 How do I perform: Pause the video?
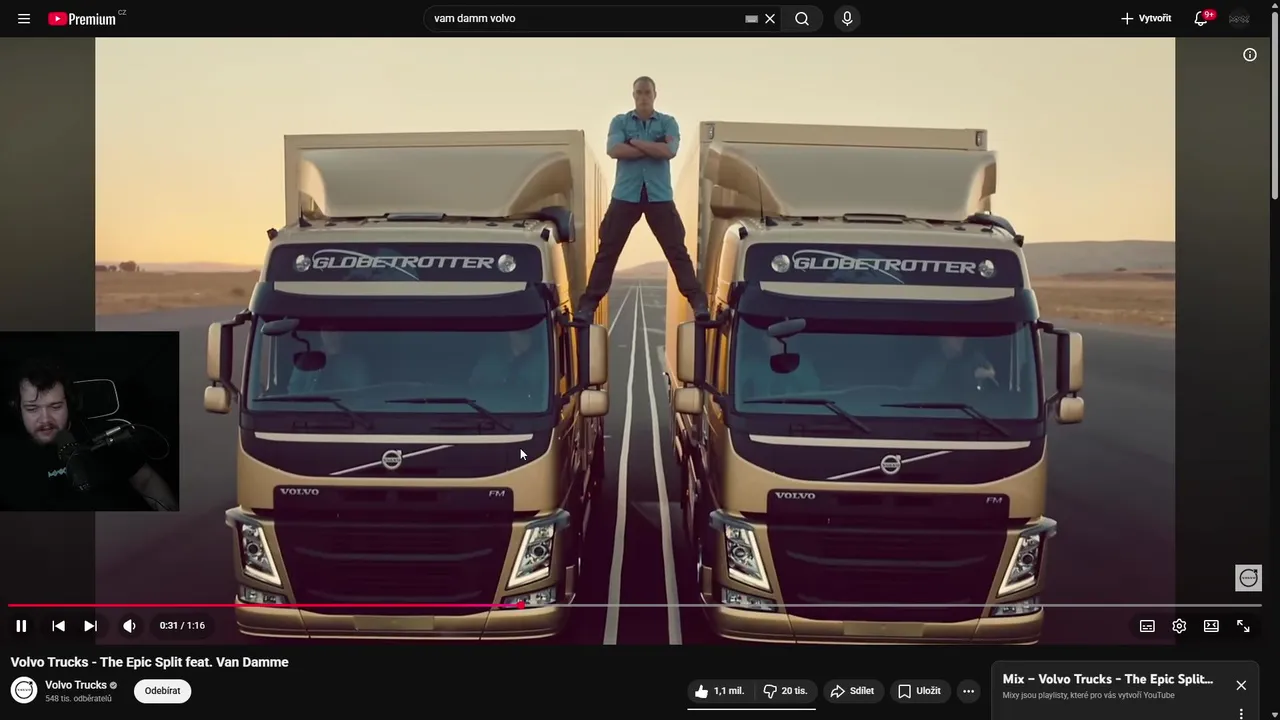click(x=21, y=626)
